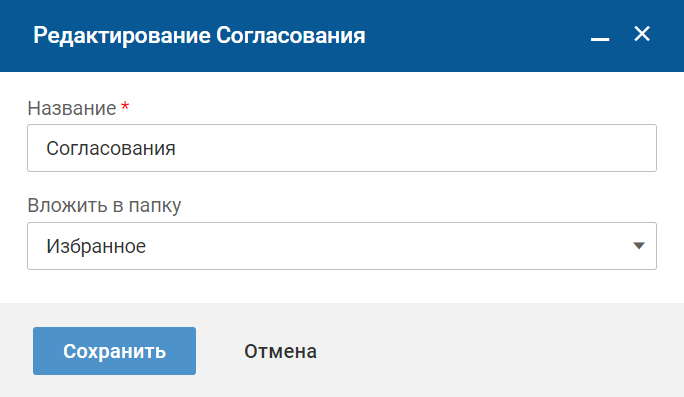Screen dimensions: 684x397
Task: Click the Редактирование Согласования title text
Action: 199,35
